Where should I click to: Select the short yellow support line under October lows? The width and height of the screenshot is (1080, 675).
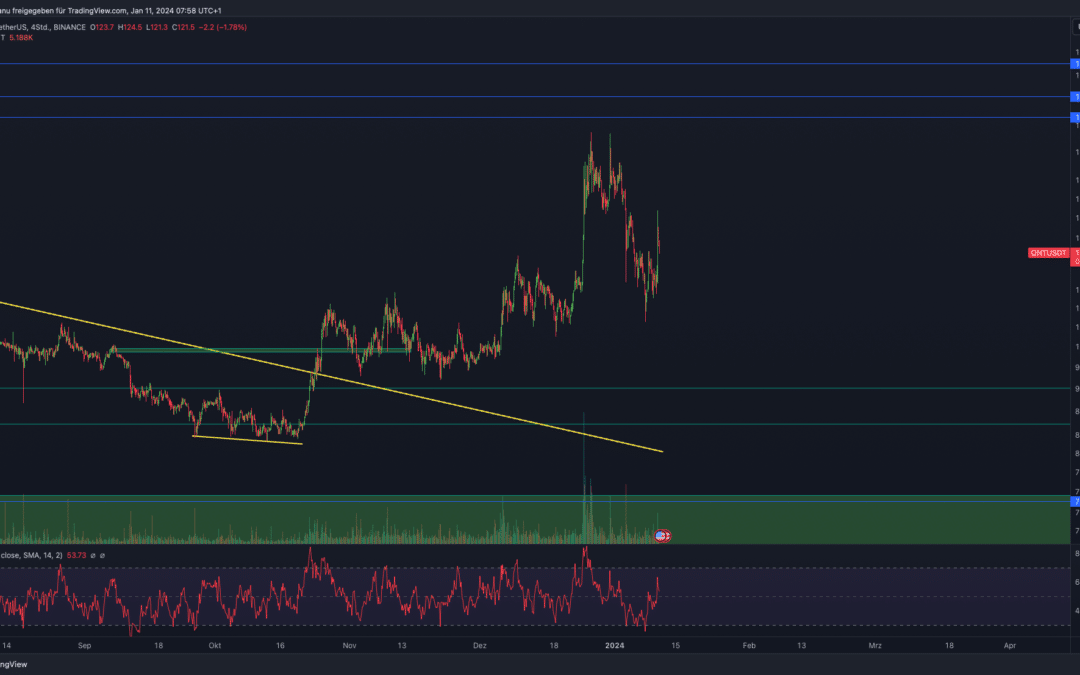tap(247, 439)
